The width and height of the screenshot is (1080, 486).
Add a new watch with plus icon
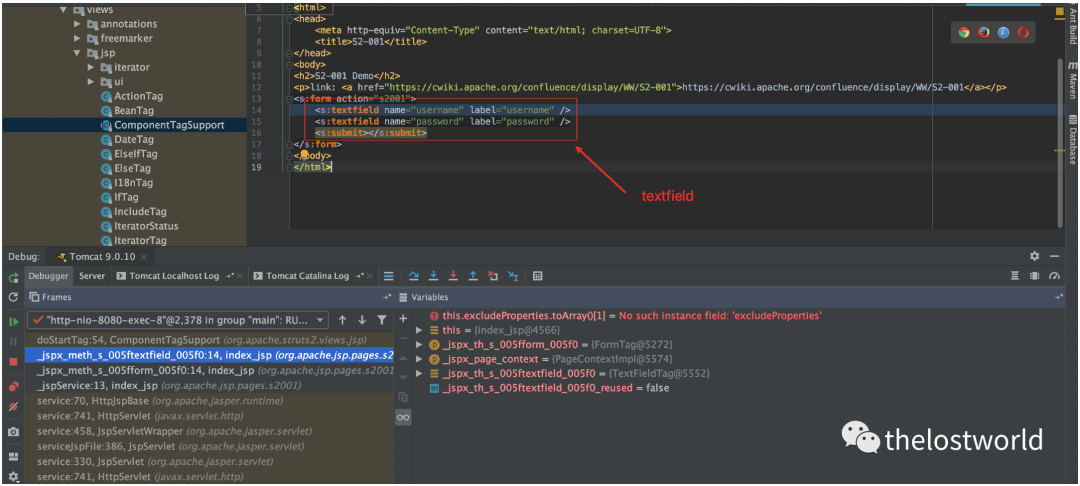[x=403, y=319]
